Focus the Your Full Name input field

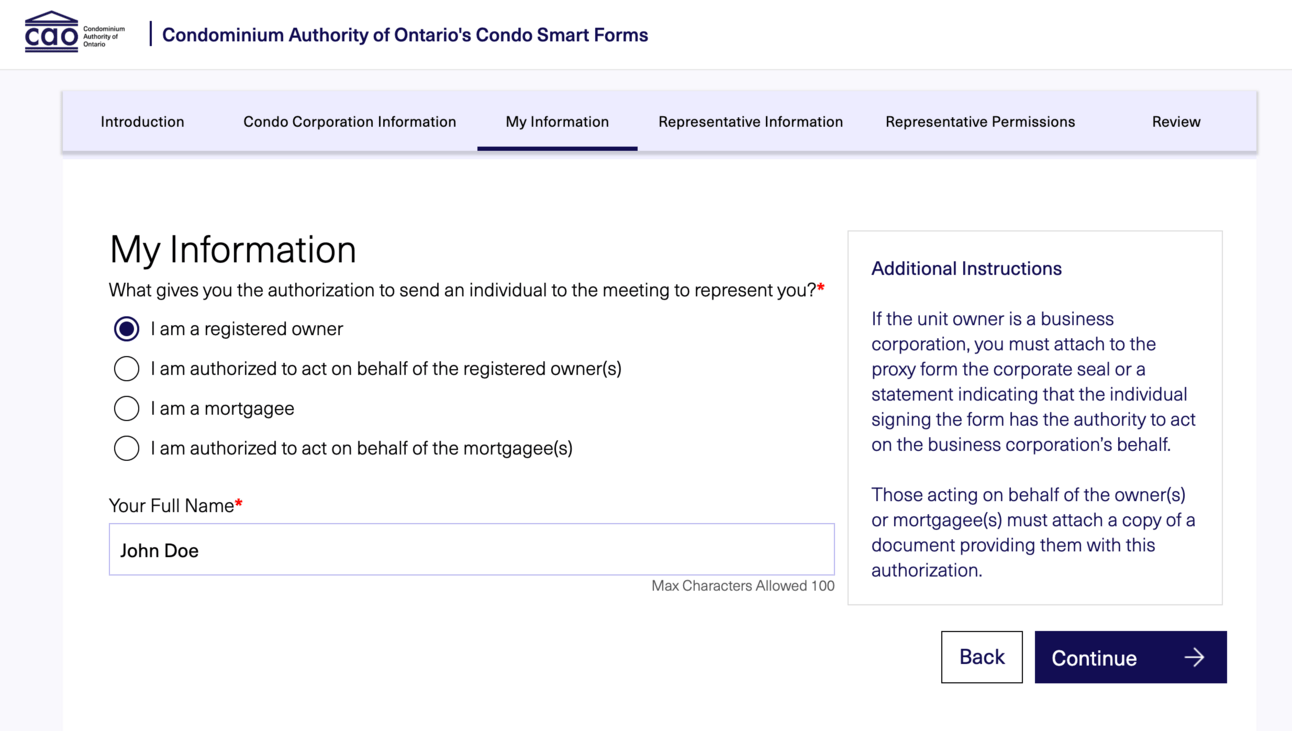point(472,550)
